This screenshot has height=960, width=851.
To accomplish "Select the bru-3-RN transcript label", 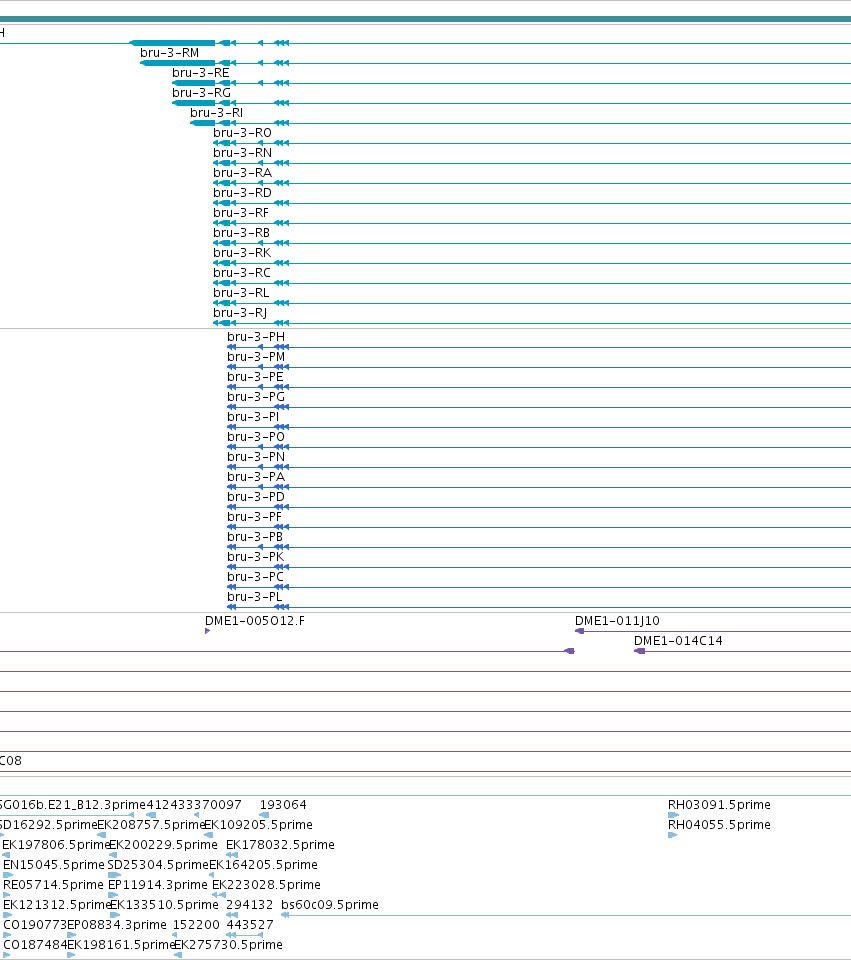I will [x=242, y=153].
